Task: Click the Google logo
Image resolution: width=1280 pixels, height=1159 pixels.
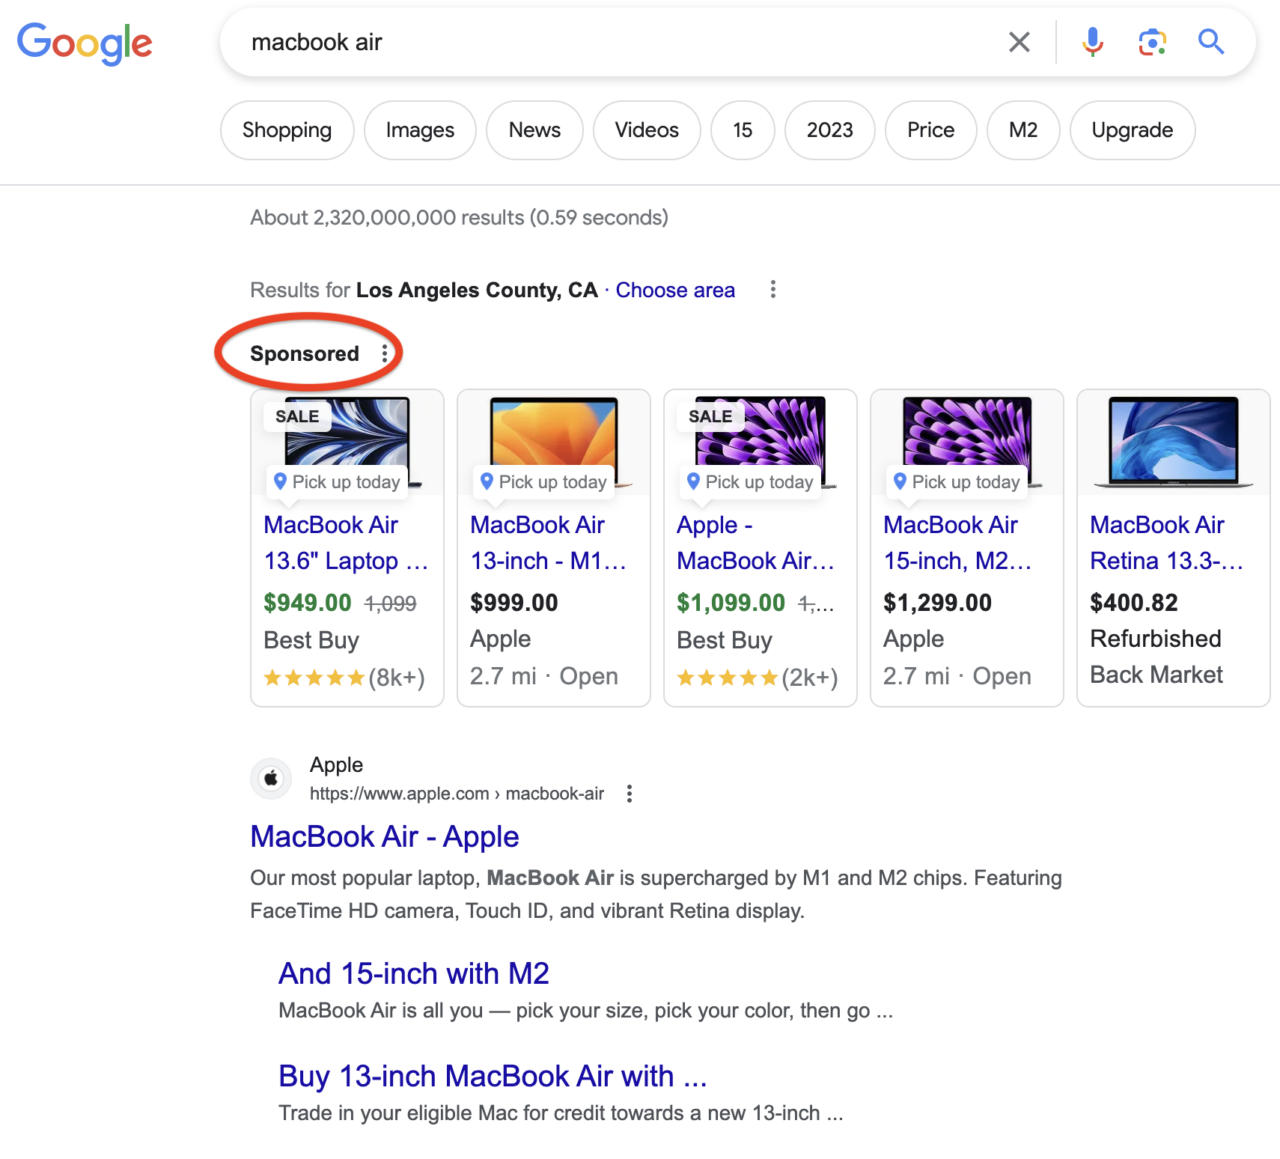Action: 85,43
